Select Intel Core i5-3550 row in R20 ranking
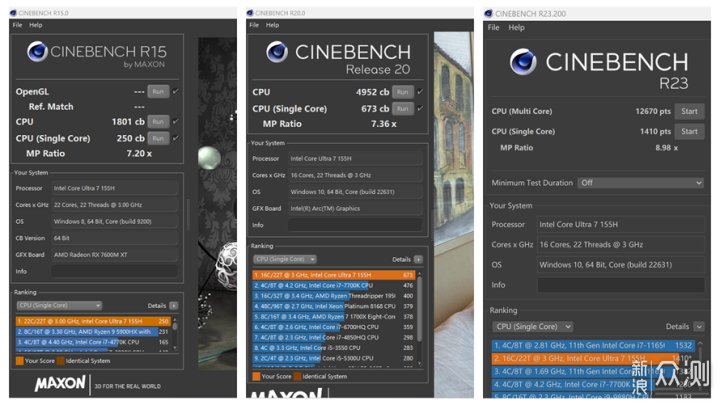 tap(334, 348)
